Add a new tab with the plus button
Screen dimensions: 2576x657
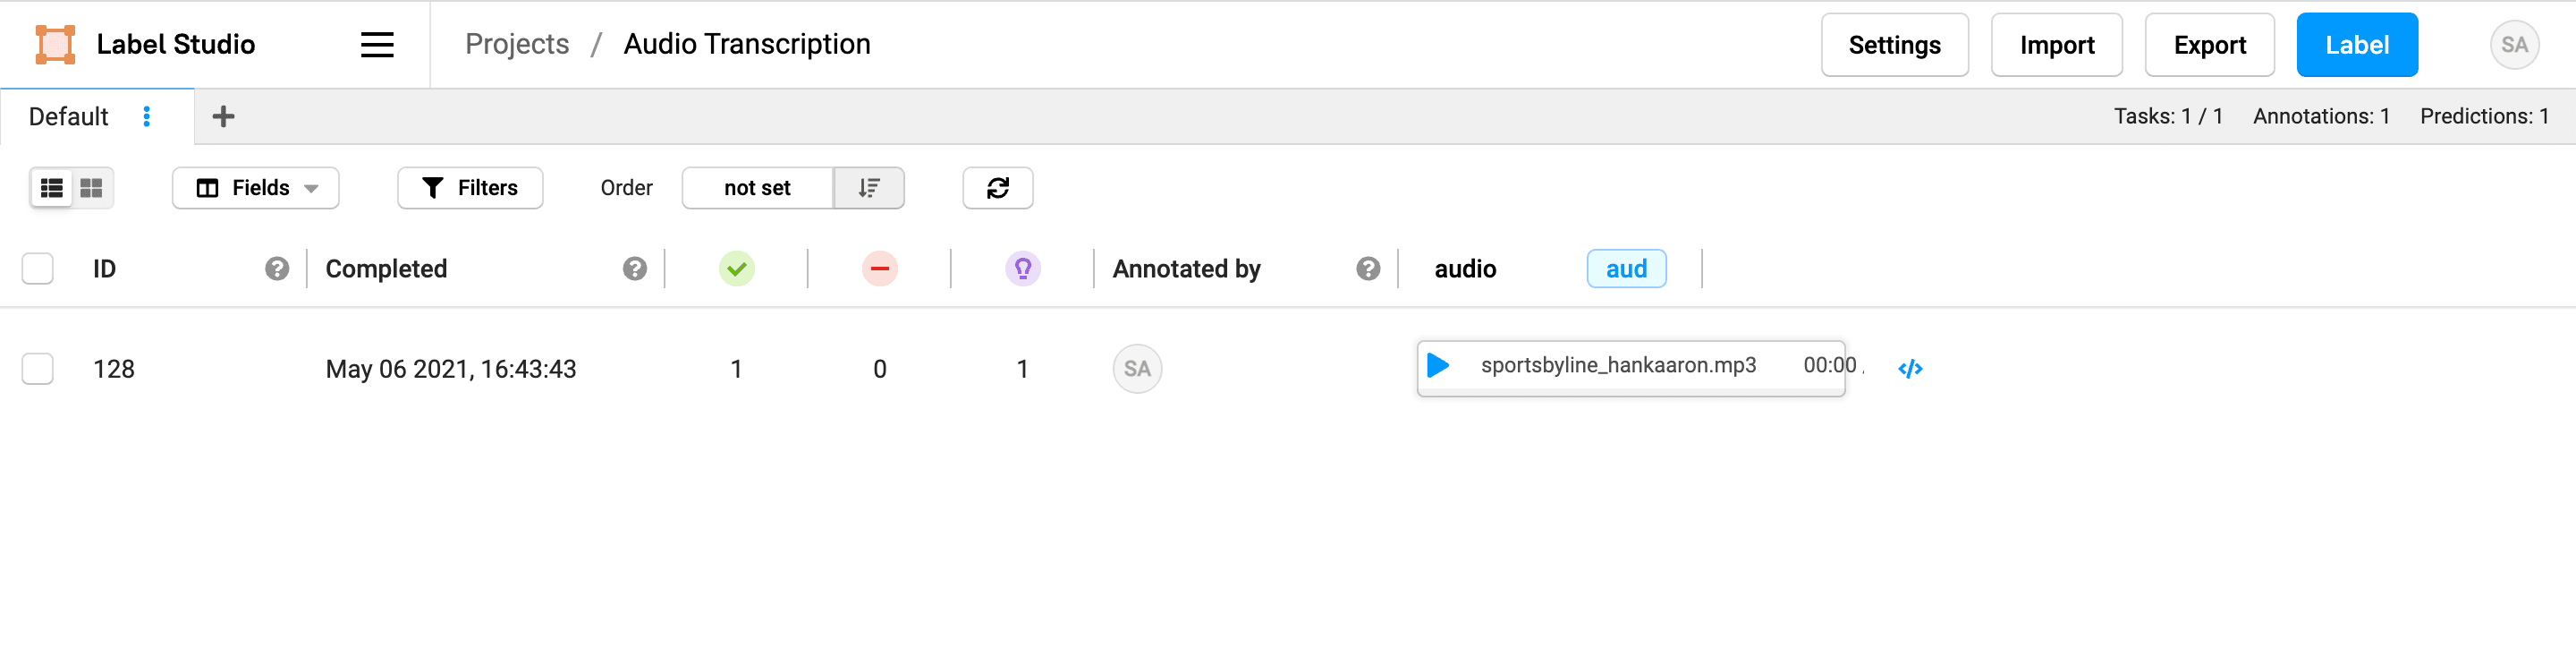pos(222,116)
